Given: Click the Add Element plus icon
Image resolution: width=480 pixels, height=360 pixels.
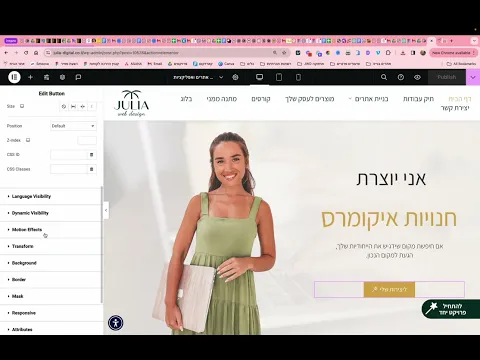Looking at the screenshot, I should coord(30,77).
